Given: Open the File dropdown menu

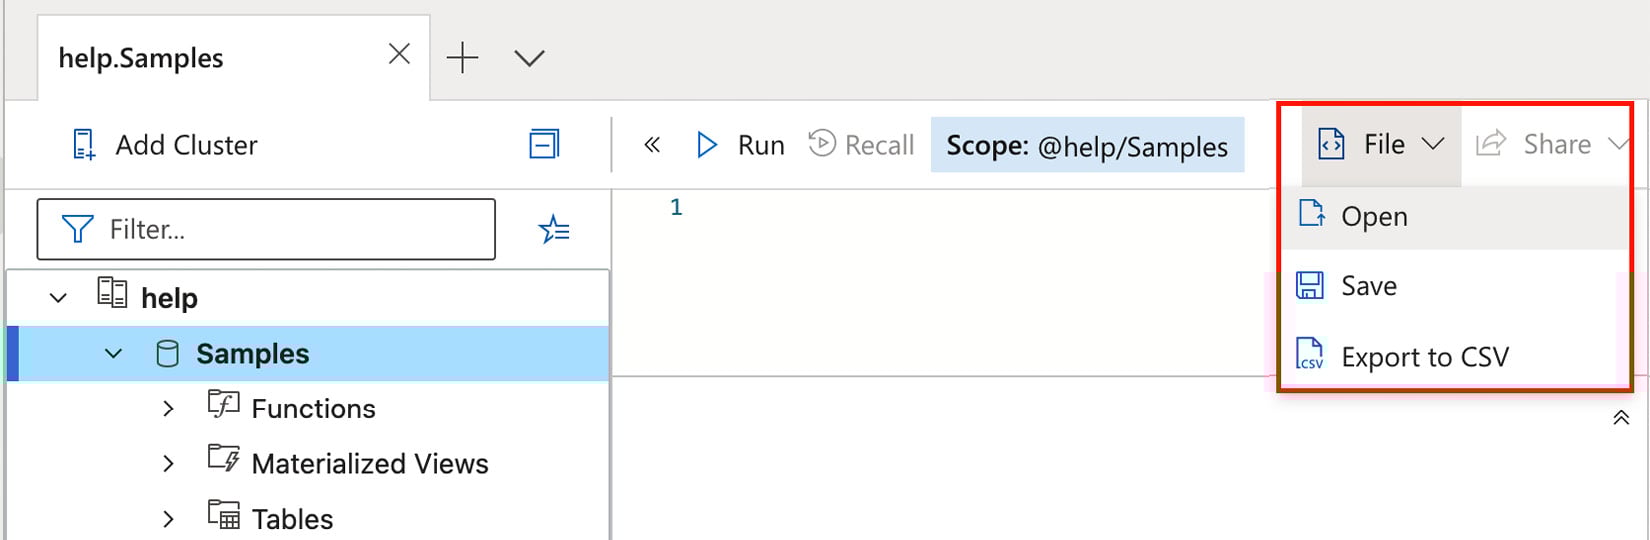Looking at the screenshot, I should pos(1381,145).
